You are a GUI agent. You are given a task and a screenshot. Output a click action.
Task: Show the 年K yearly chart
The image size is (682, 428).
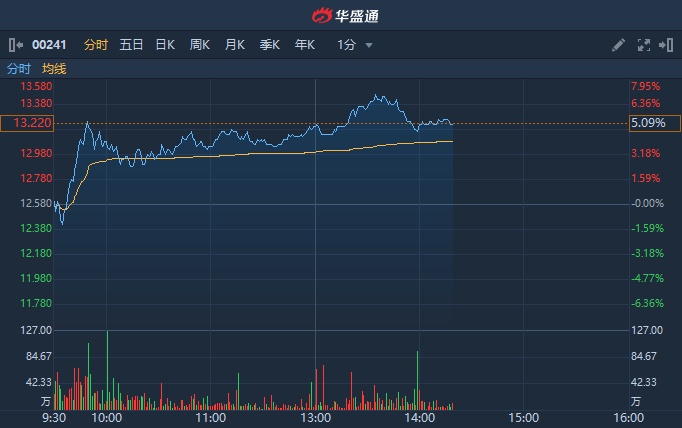[x=305, y=45]
